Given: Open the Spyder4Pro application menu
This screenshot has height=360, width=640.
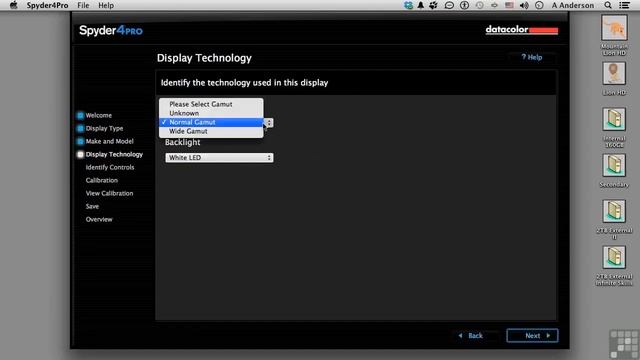Looking at the screenshot, I should (x=47, y=5).
